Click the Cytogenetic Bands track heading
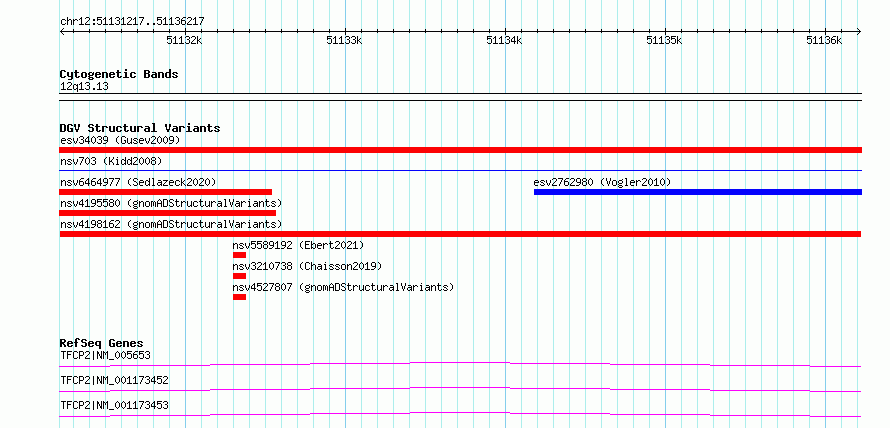The image size is (890, 428). (119, 74)
